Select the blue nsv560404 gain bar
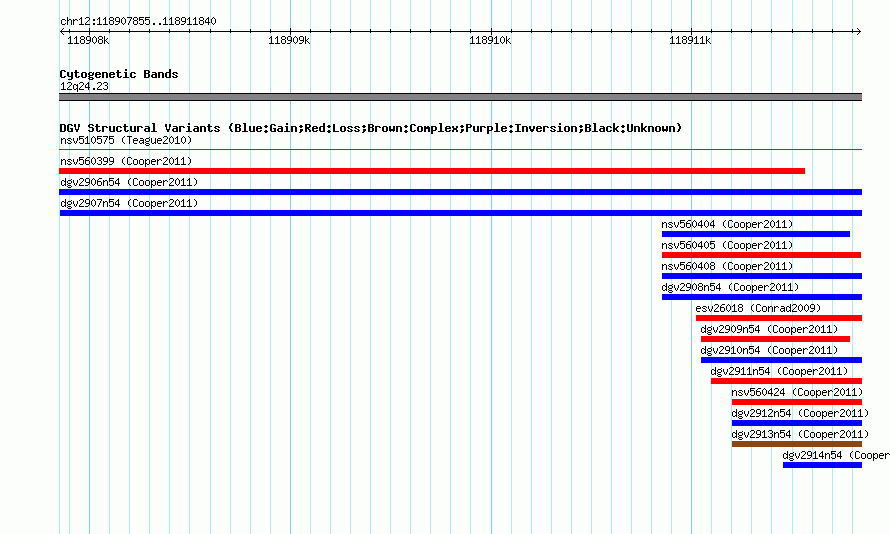The image size is (890, 534). coord(756,234)
